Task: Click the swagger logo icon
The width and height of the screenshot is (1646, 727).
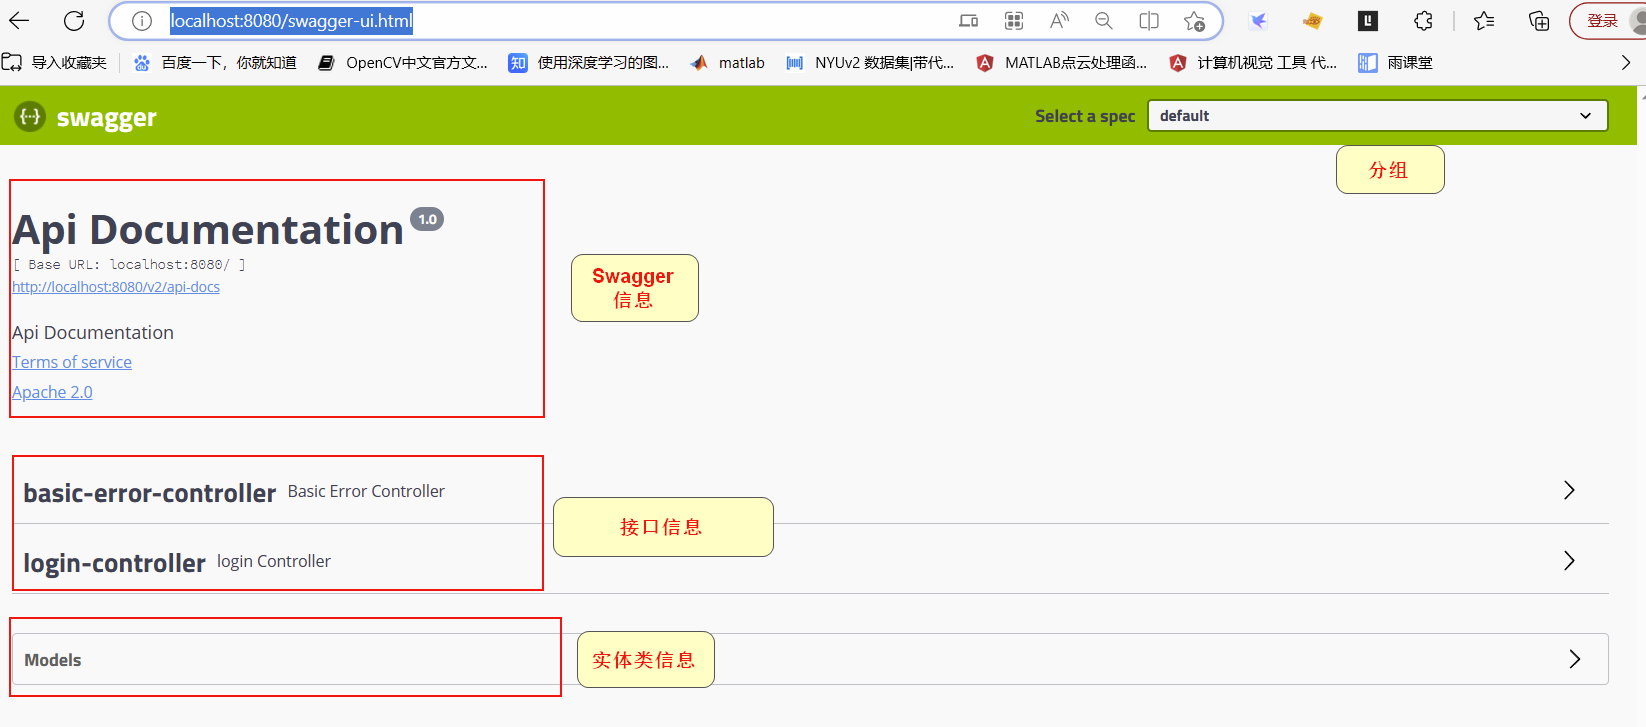Action: (30, 116)
